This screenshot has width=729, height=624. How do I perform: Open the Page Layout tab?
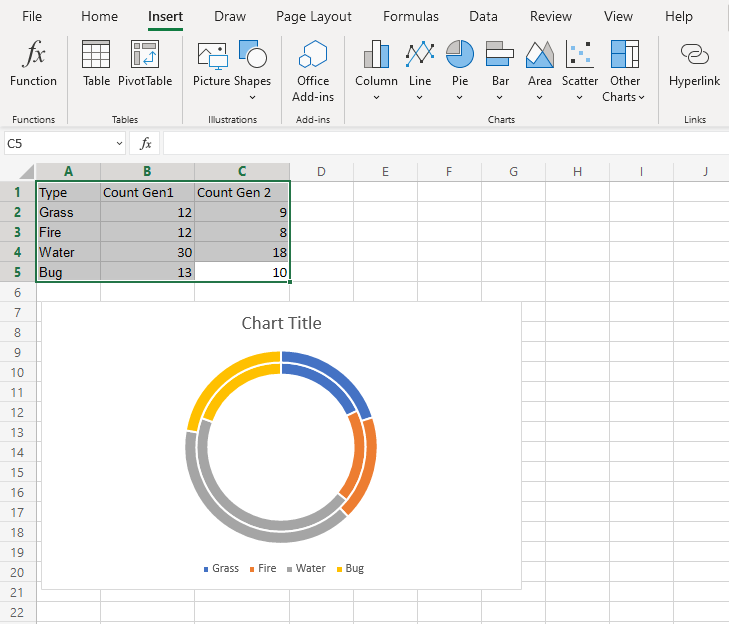[314, 17]
